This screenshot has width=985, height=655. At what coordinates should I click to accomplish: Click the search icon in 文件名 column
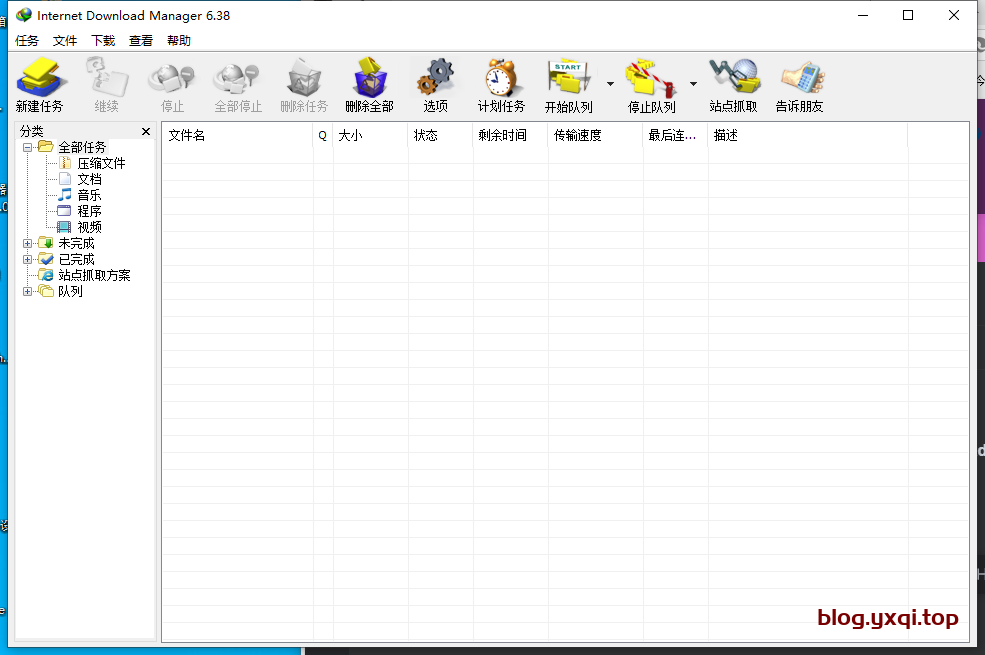[x=322, y=135]
